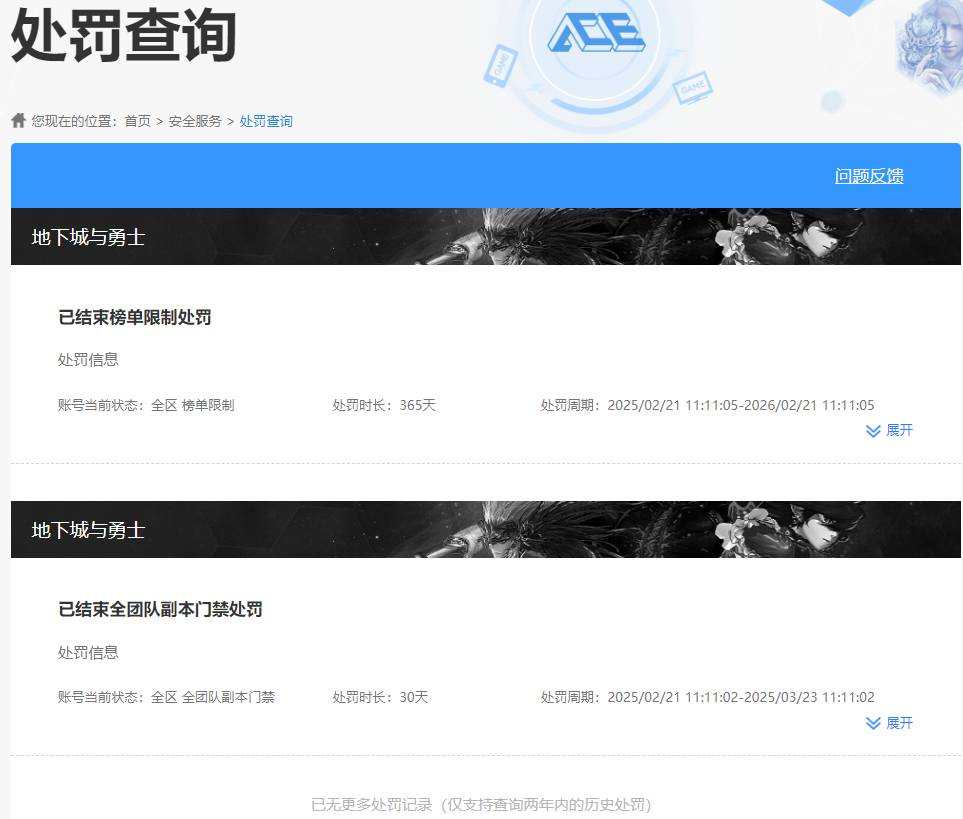
Task: Click status 全区 全团队副本门禁
Action: coord(166,697)
